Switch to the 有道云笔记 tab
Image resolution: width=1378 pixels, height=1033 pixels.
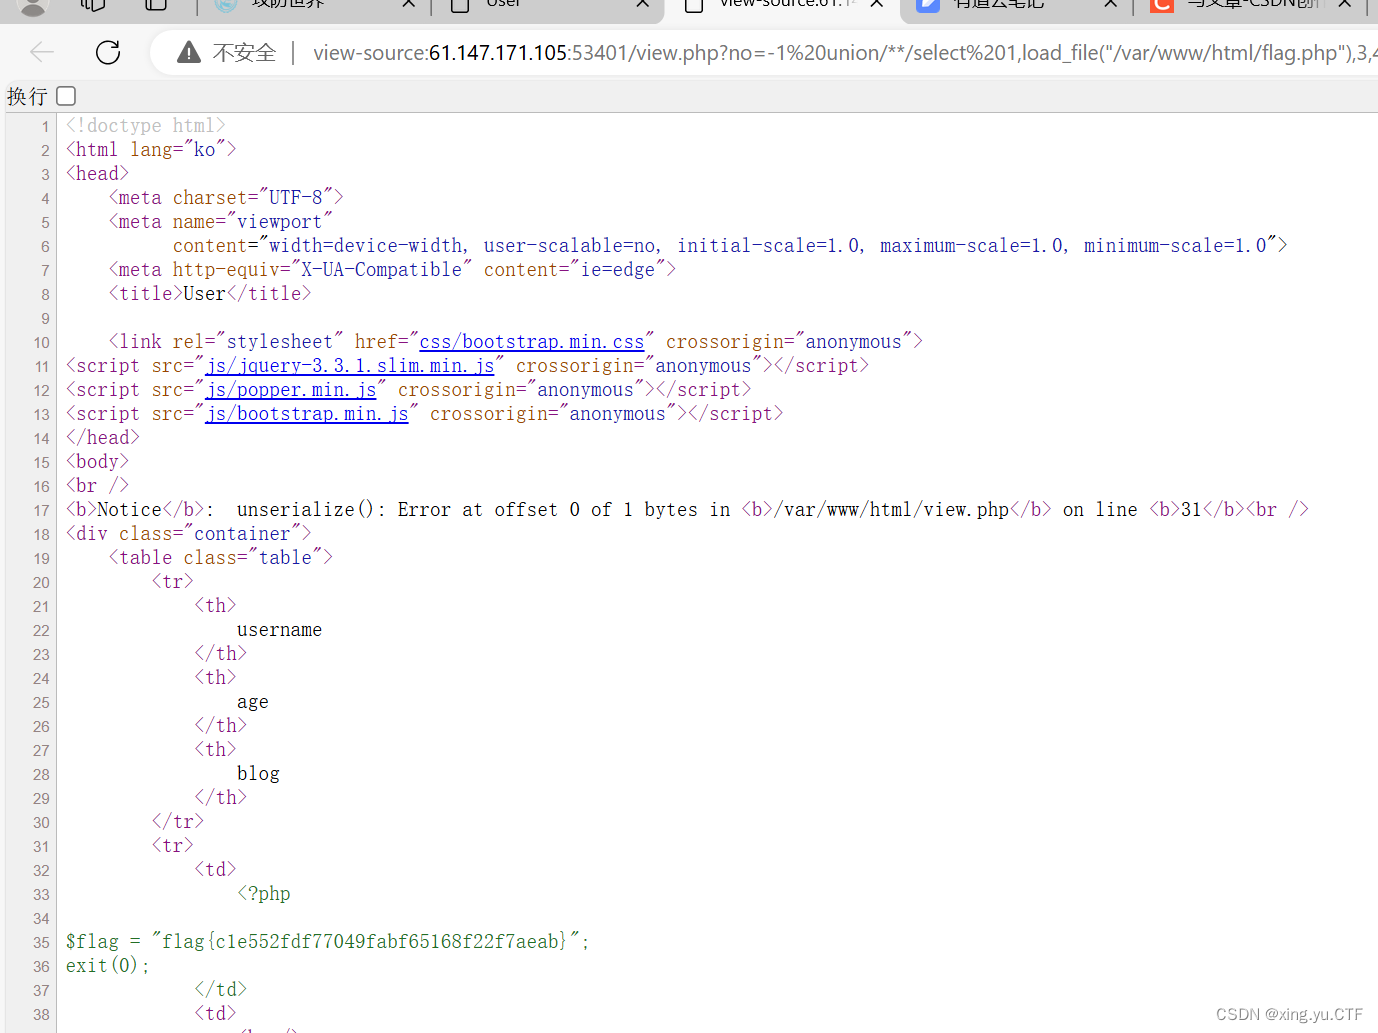tap(1000, 3)
